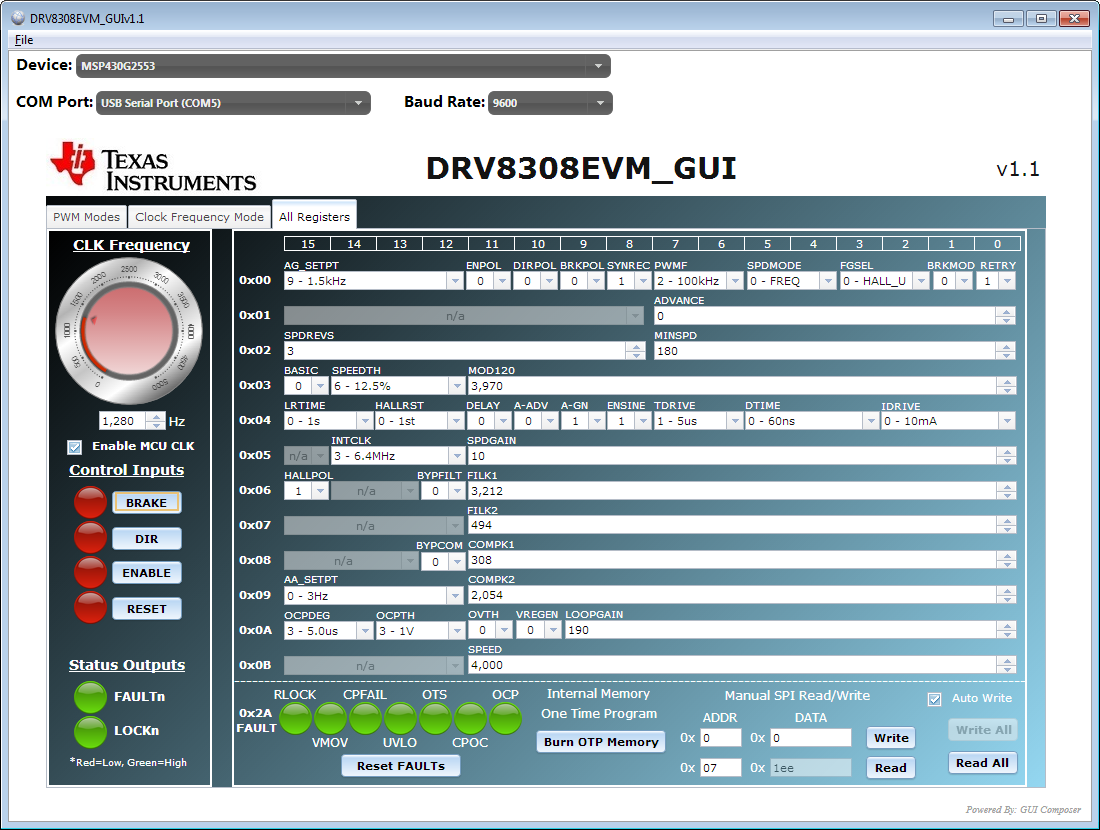Open the Device dropdown MSP430G2553
The width and height of the screenshot is (1100, 830).
(x=343, y=66)
